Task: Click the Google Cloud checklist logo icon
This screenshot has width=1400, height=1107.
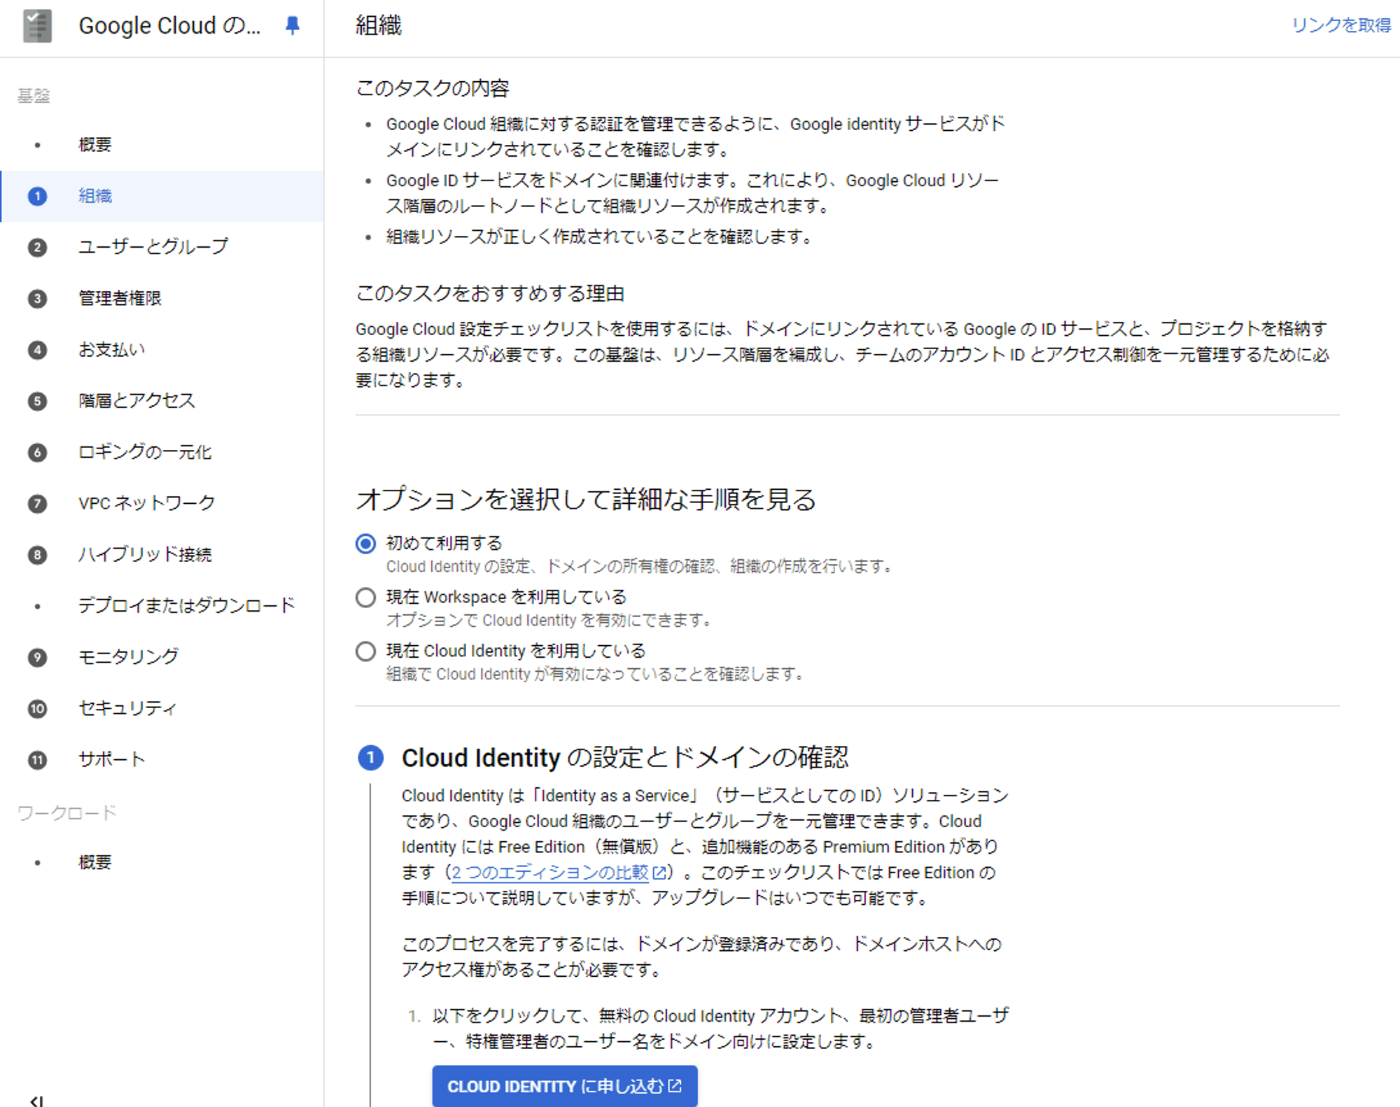Action: point(37,26)
